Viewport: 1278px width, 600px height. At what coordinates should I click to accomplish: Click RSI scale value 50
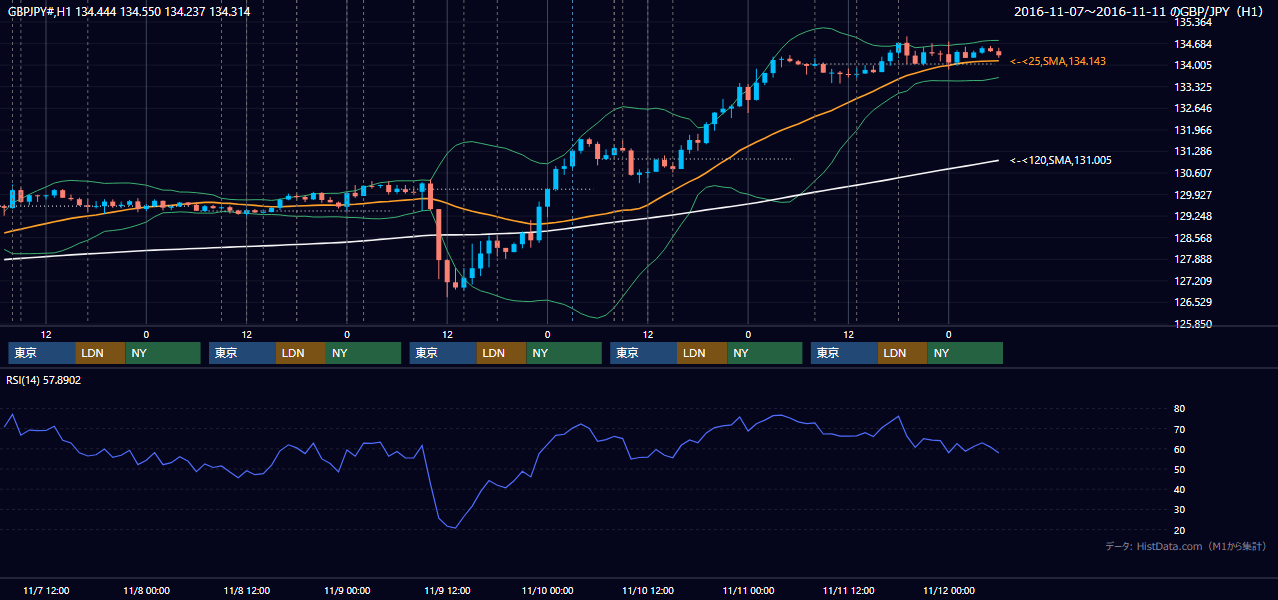pos(1180,469)
